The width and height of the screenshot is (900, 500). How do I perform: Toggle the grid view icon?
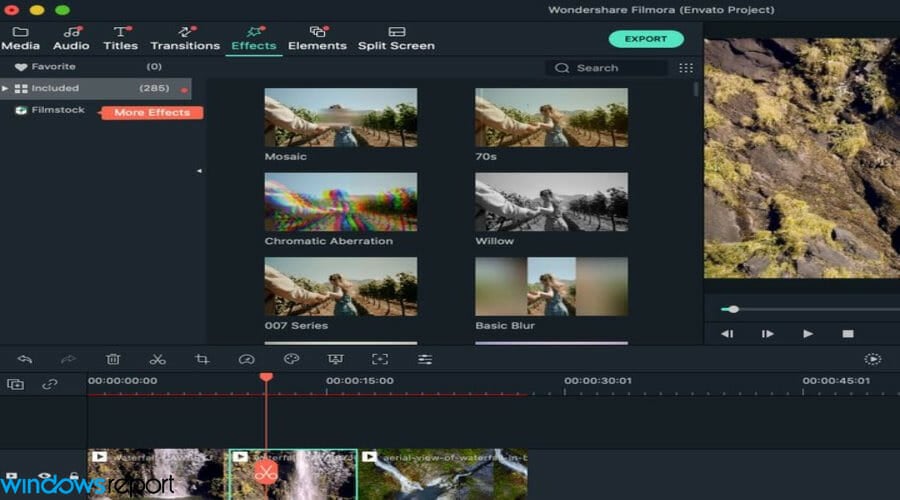(x=686, y=68)
